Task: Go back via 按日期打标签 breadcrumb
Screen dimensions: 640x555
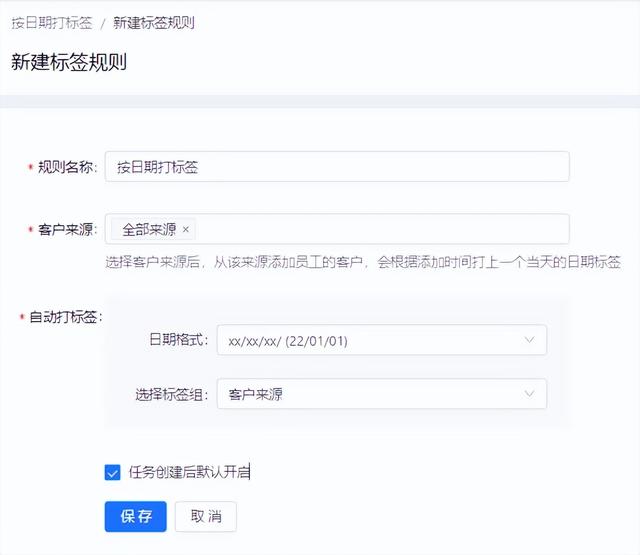Action: pyautogui.click(x=50, y=22)
